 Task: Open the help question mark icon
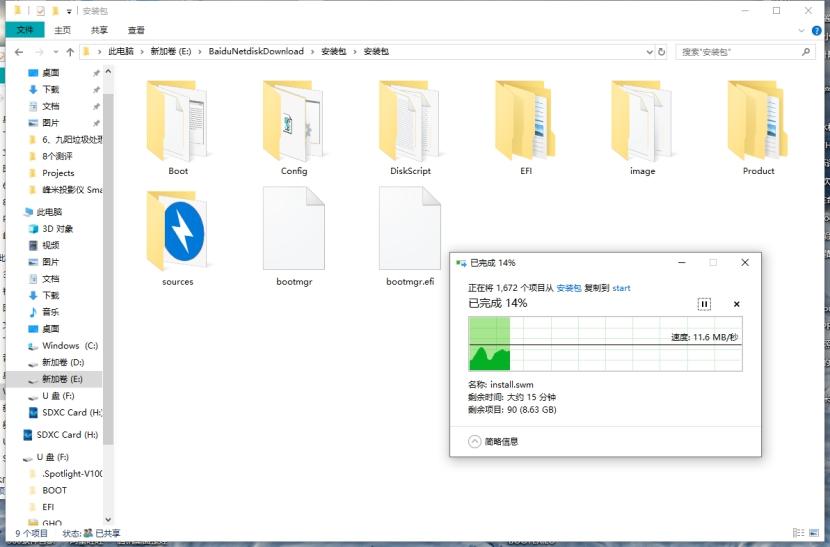tap(817, 31)
